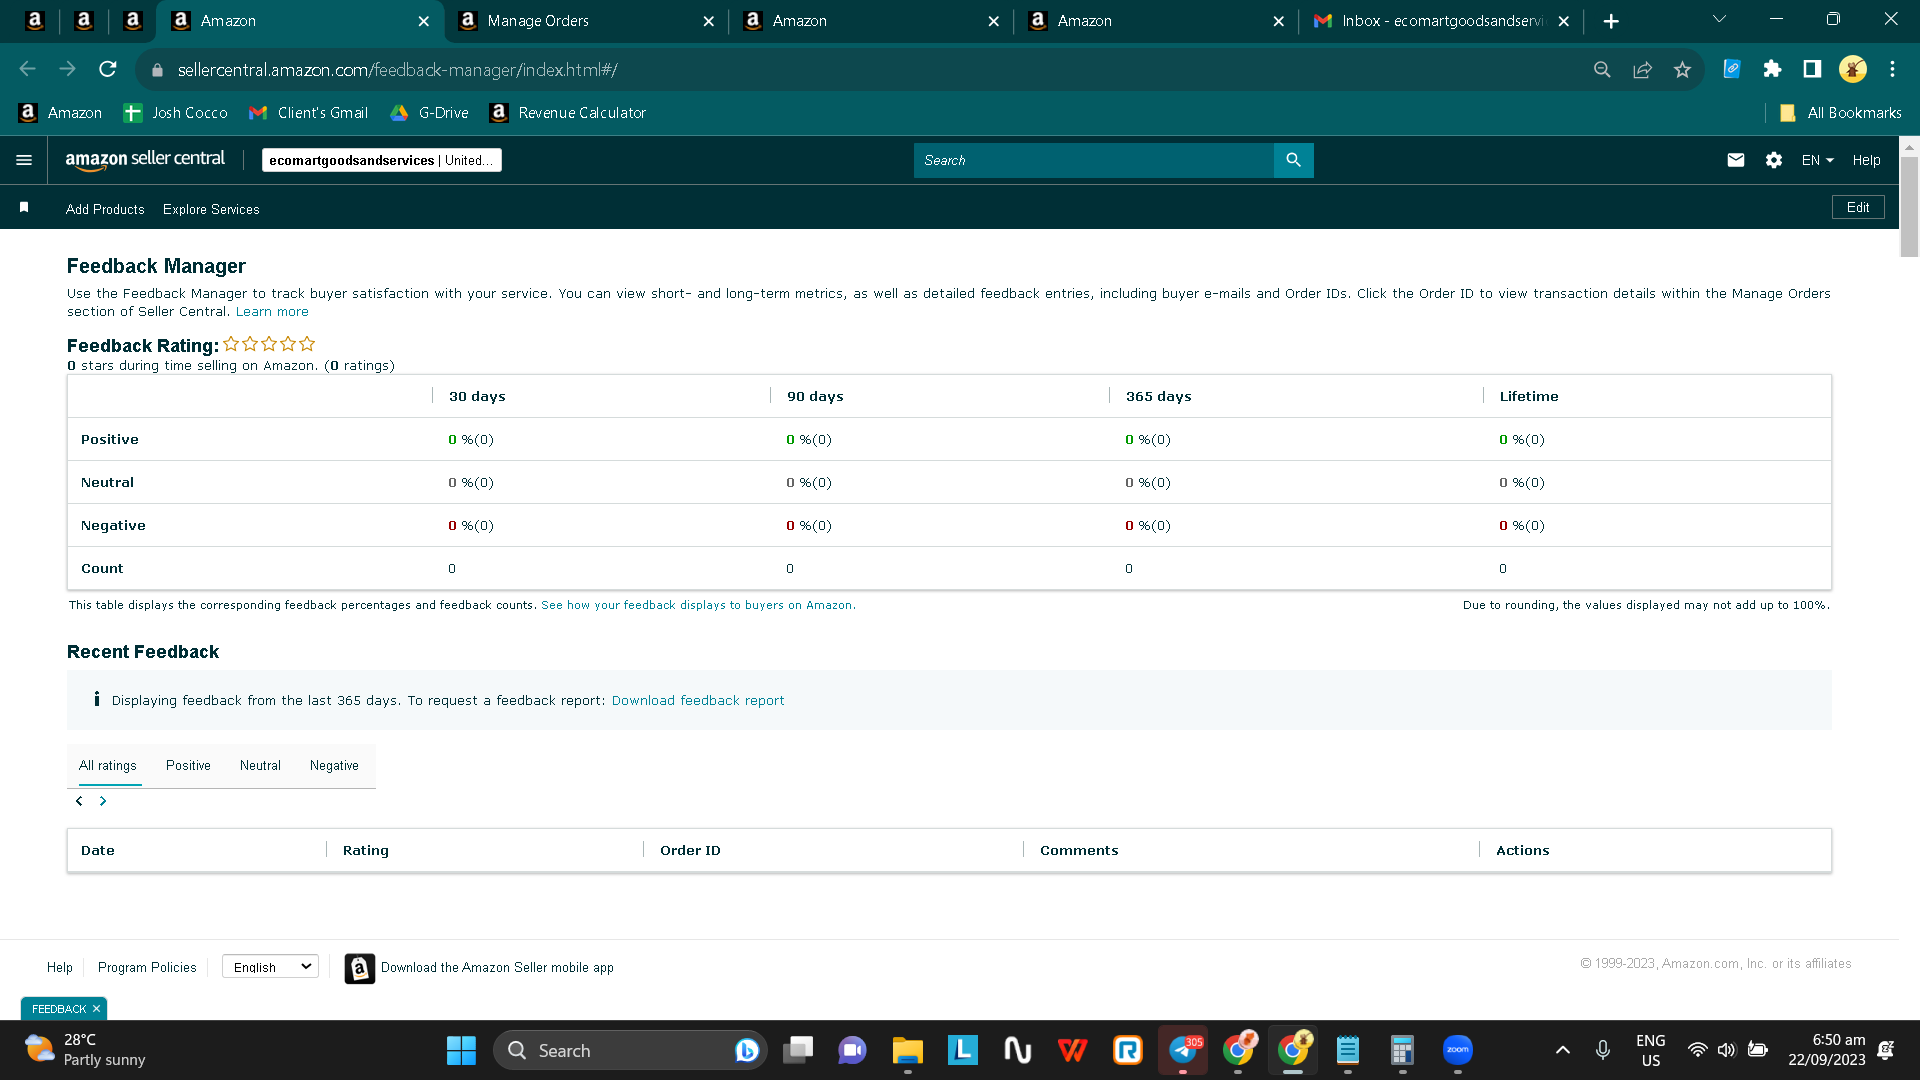Open Chrome profile avatar
1920x1080 pixels.
coord(1853,69)
